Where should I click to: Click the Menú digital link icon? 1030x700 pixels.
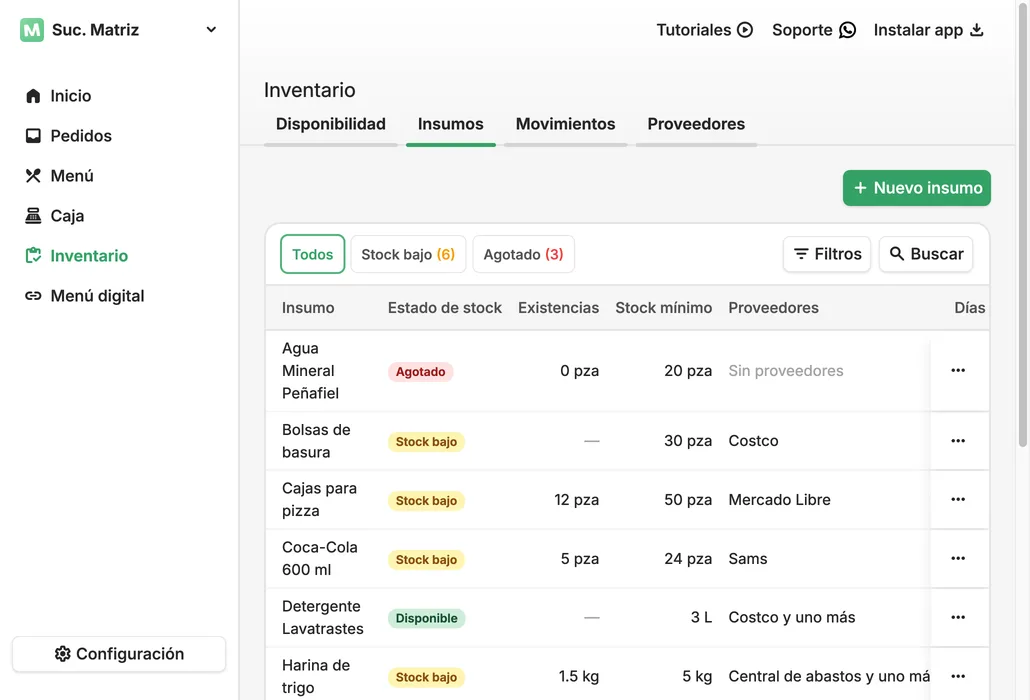tap(33, 296)
